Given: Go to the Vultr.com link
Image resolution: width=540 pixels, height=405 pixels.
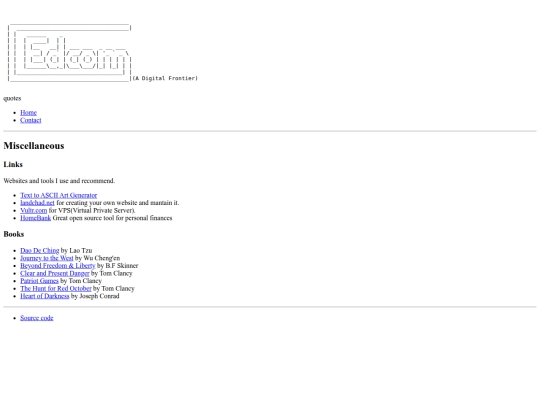Looking at the screenshot, I should [x=33, y=210].
